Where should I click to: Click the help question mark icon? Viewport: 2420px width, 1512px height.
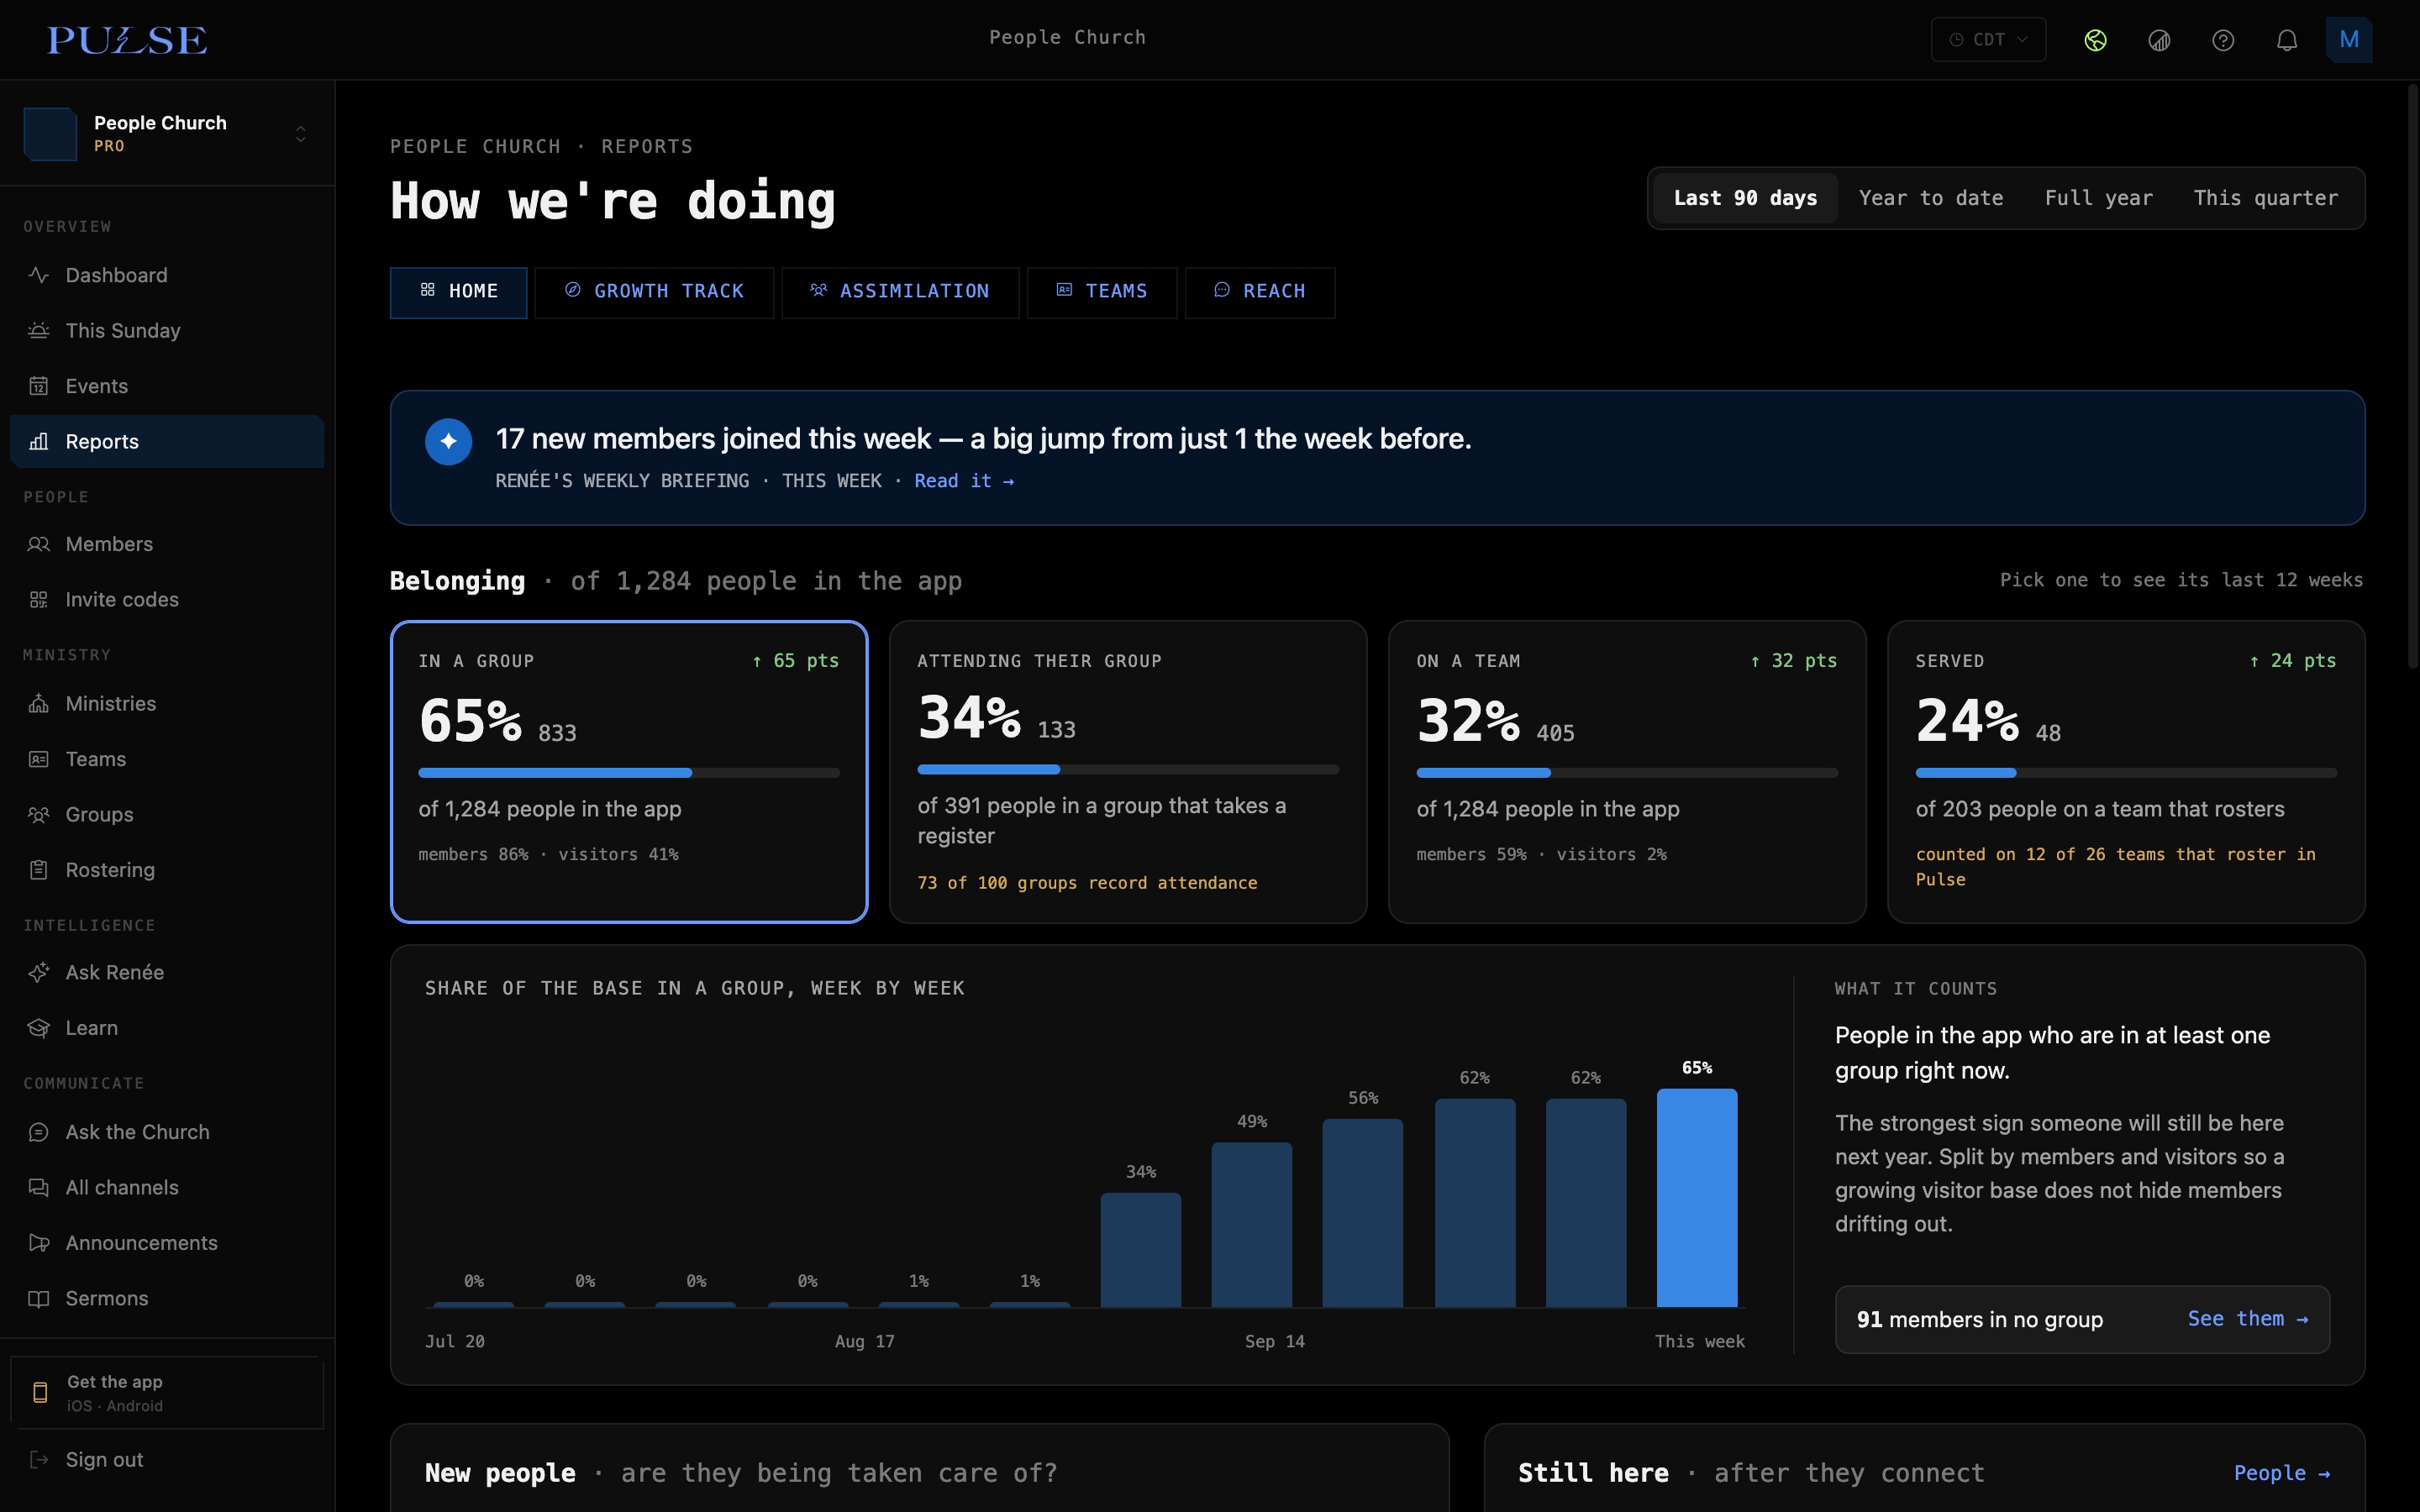pos(2222,40)
